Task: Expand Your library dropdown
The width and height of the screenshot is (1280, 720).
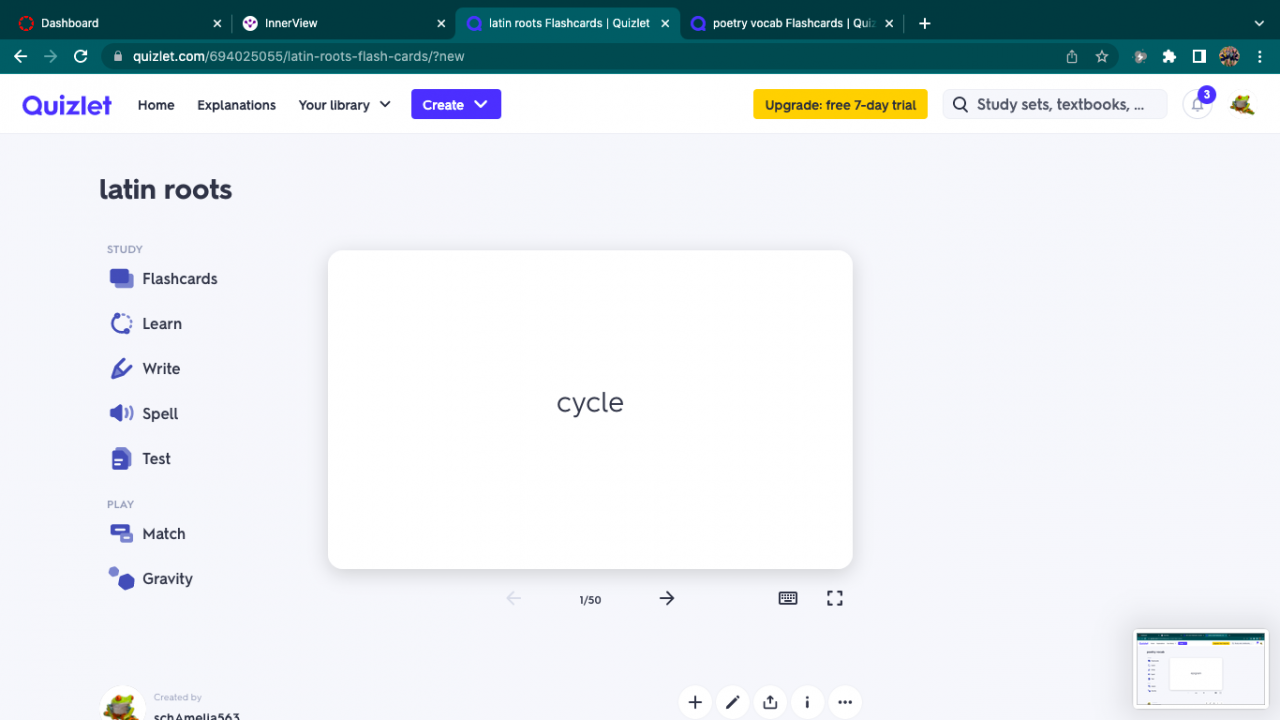Action: coord(344,105)
